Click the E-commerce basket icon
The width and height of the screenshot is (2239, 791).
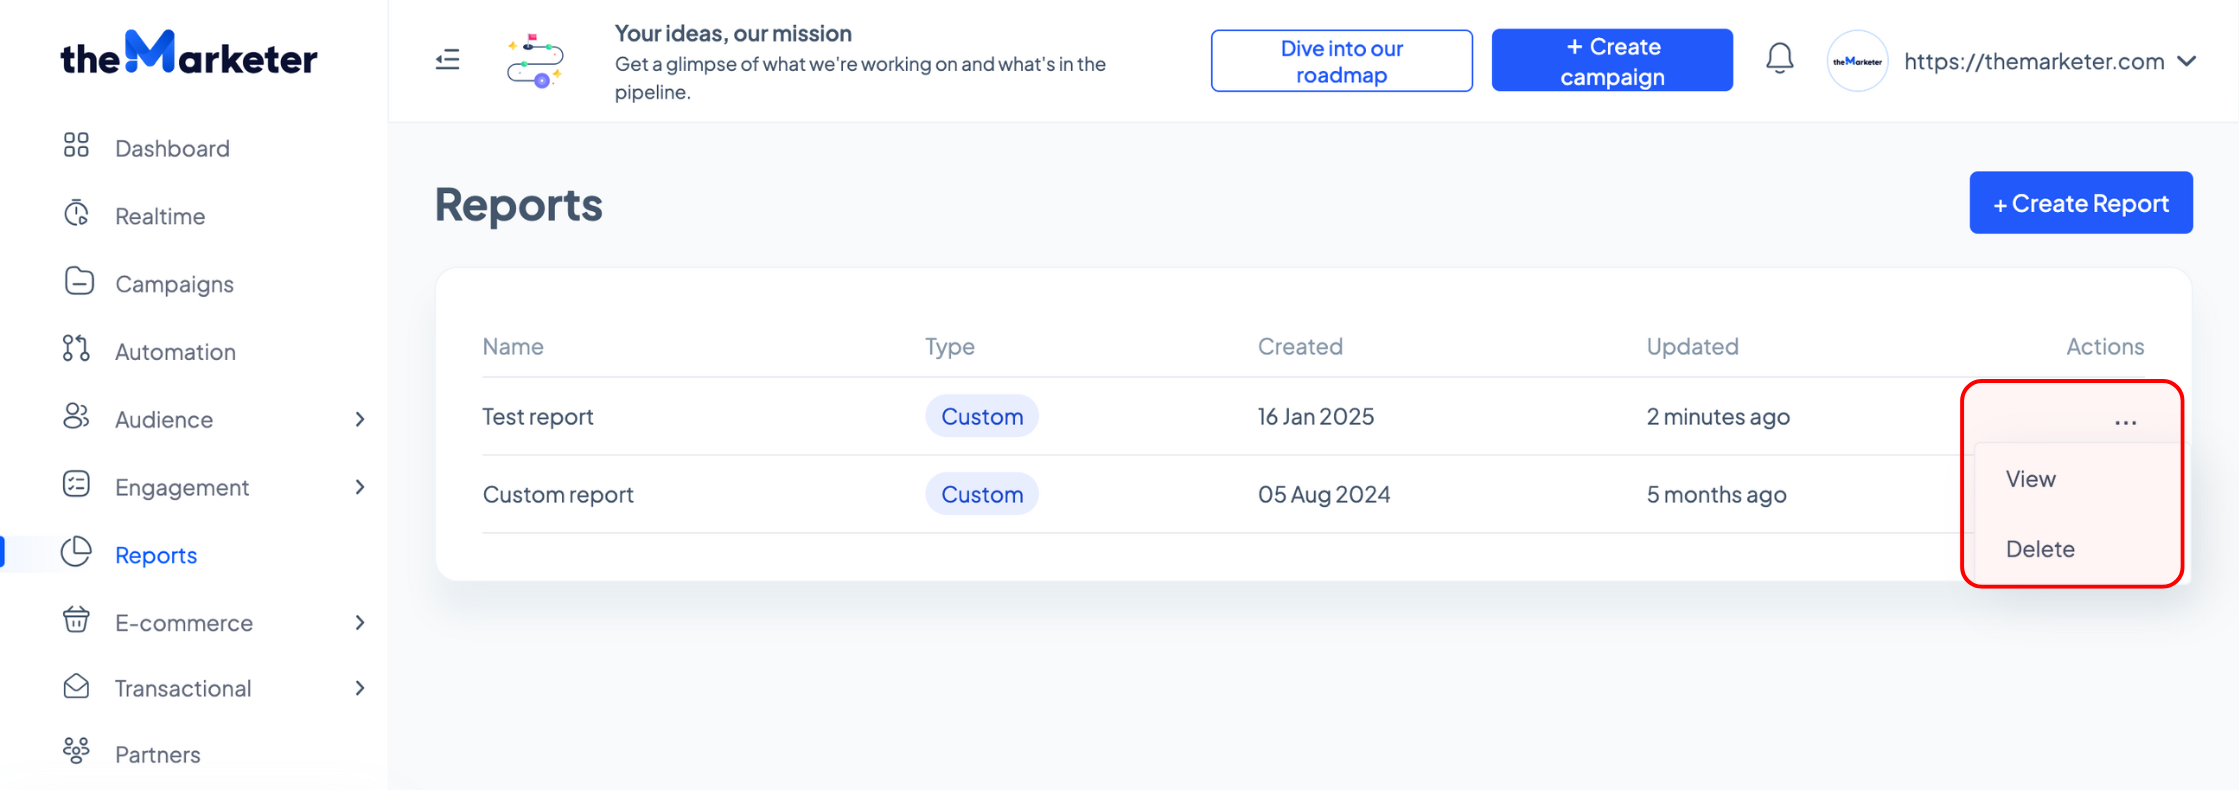point(76,620)
